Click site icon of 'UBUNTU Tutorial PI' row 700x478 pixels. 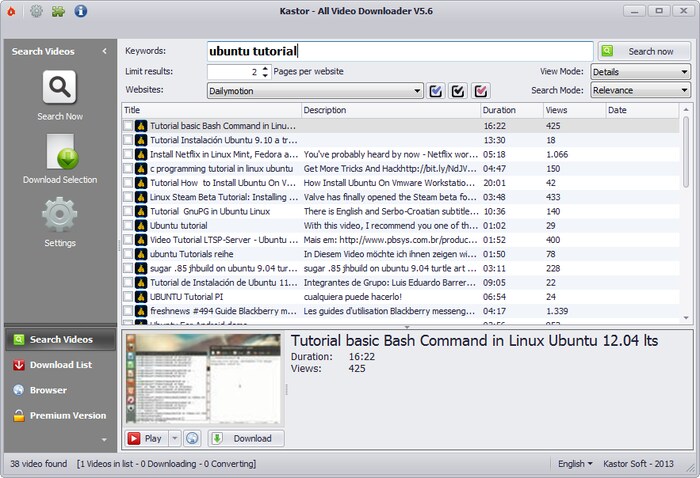tap(141, 297)
